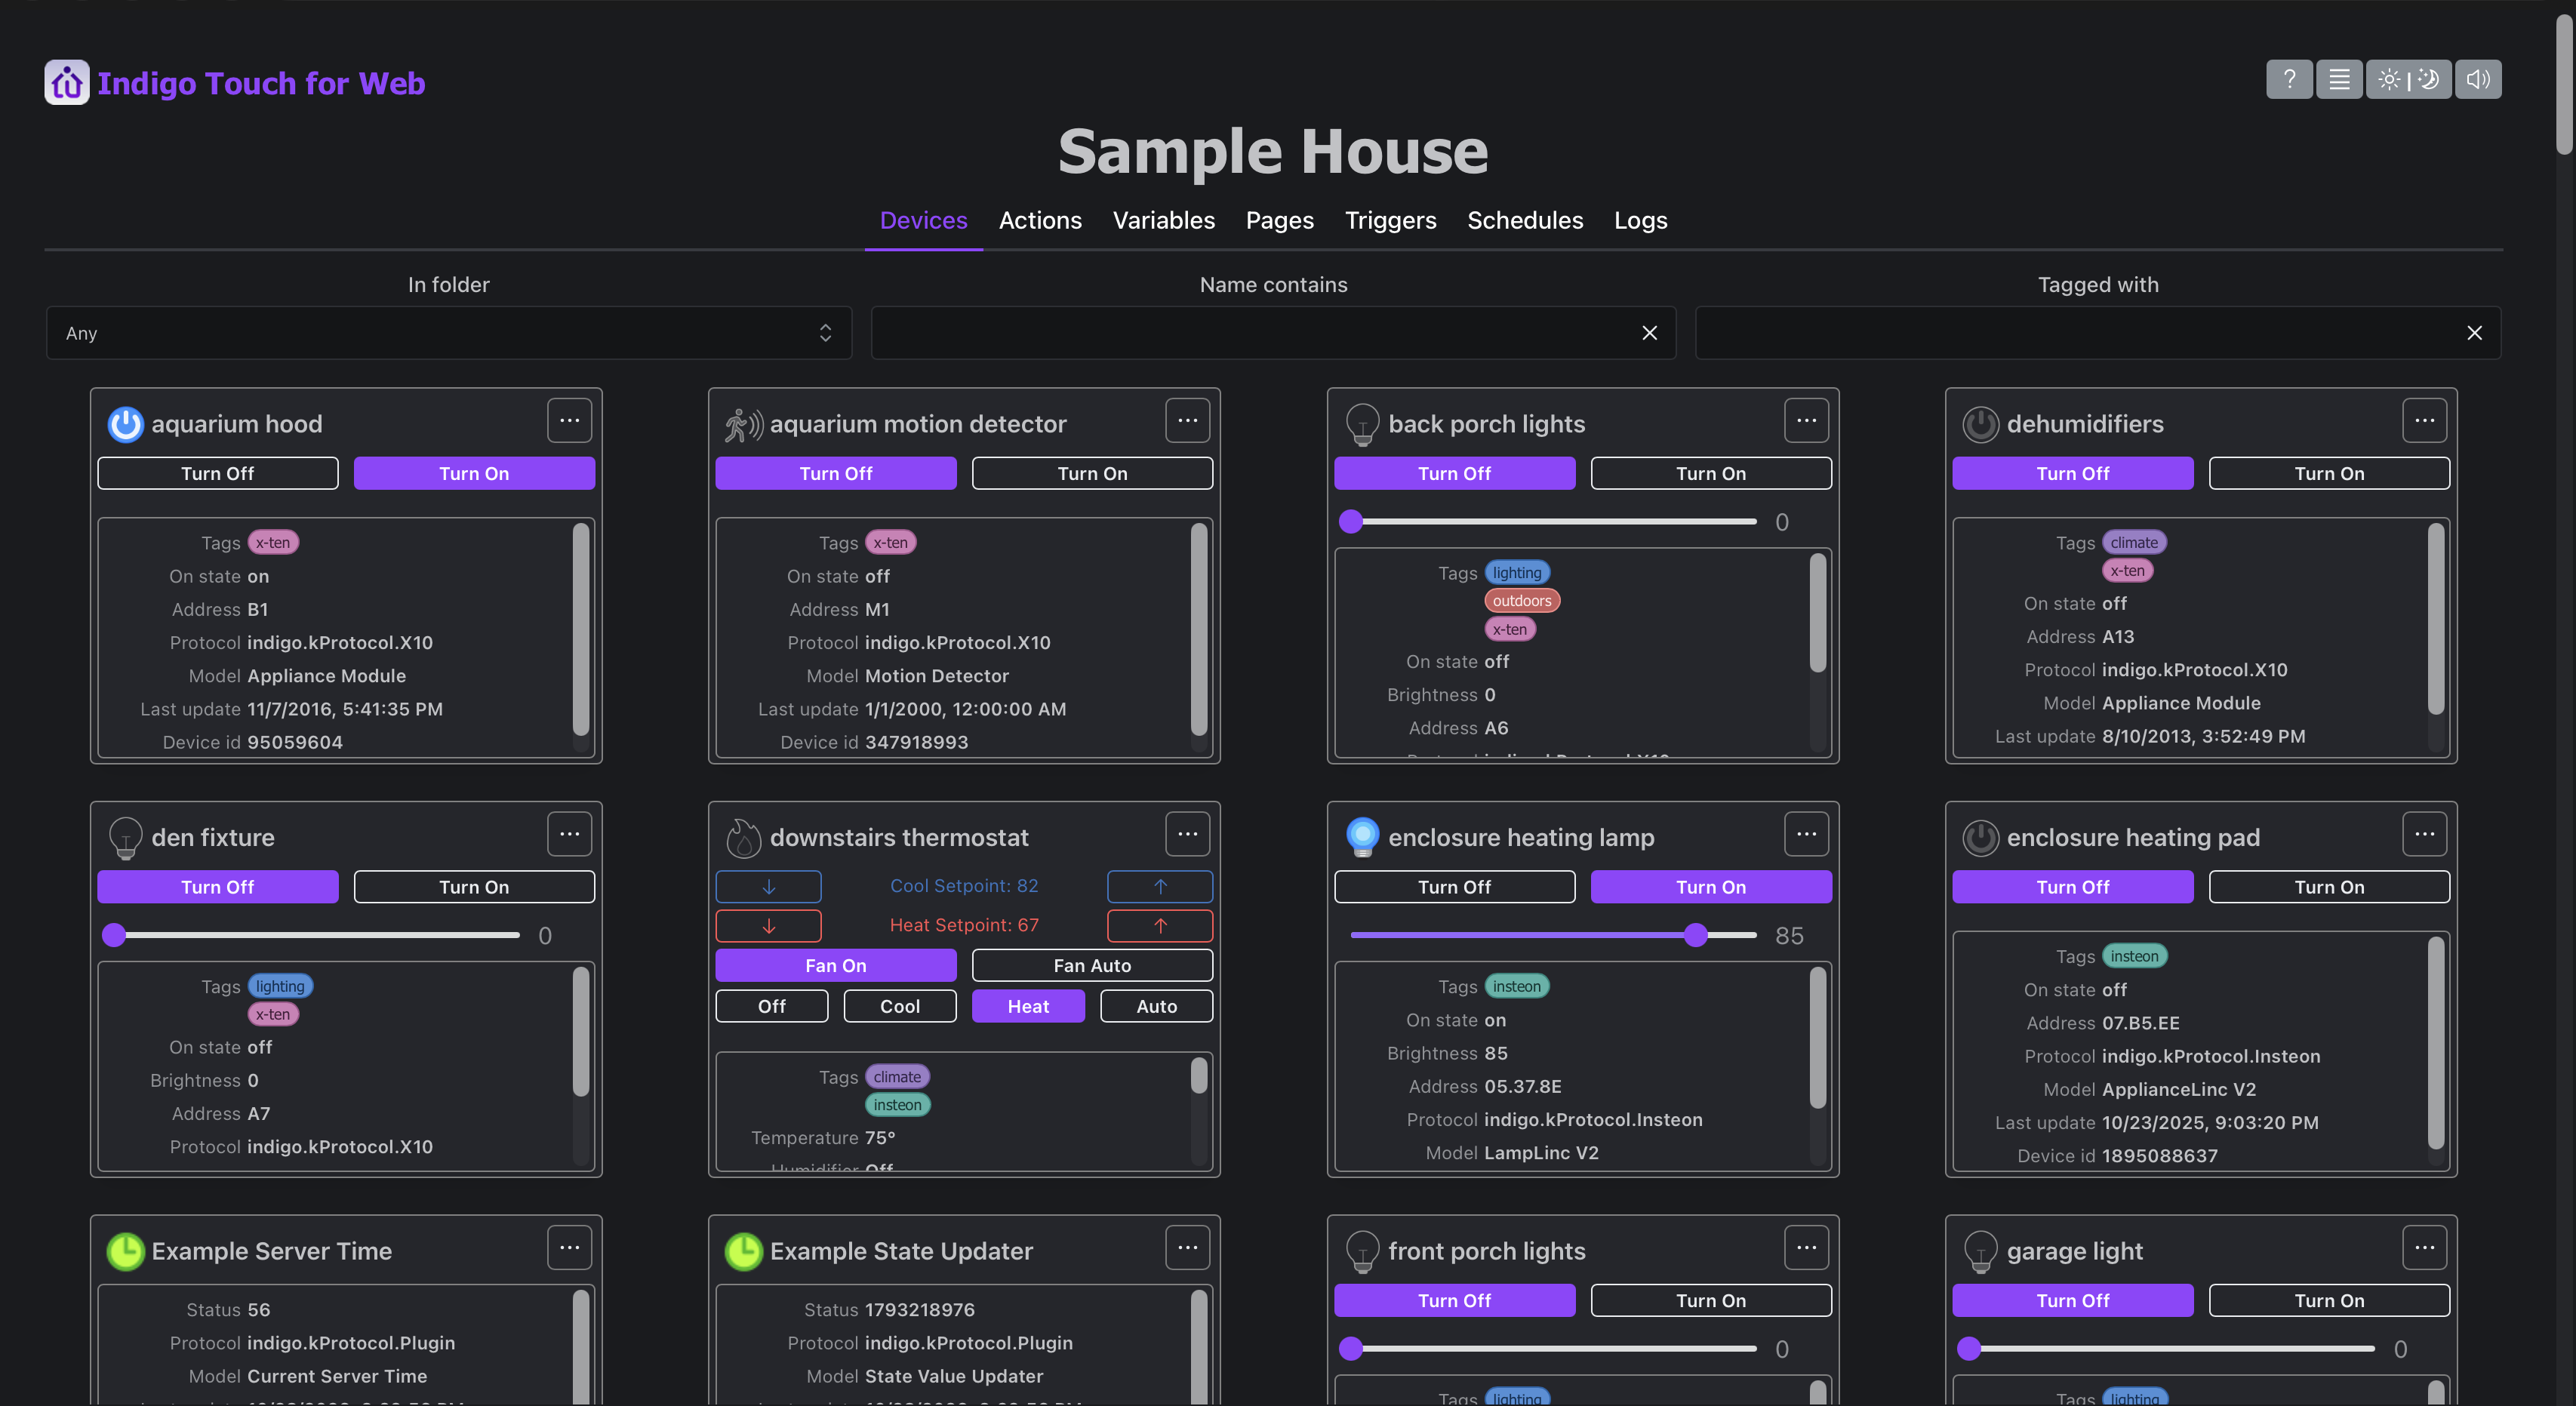Turn Off the aquarium hood
Image resolution: width=2576 pixels, height=1406 pixels.
point(218,473)
